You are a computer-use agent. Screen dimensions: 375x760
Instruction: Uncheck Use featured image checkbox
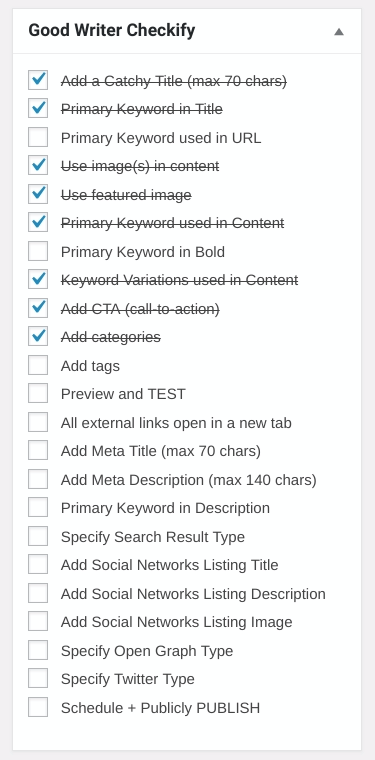click(38, 194)
